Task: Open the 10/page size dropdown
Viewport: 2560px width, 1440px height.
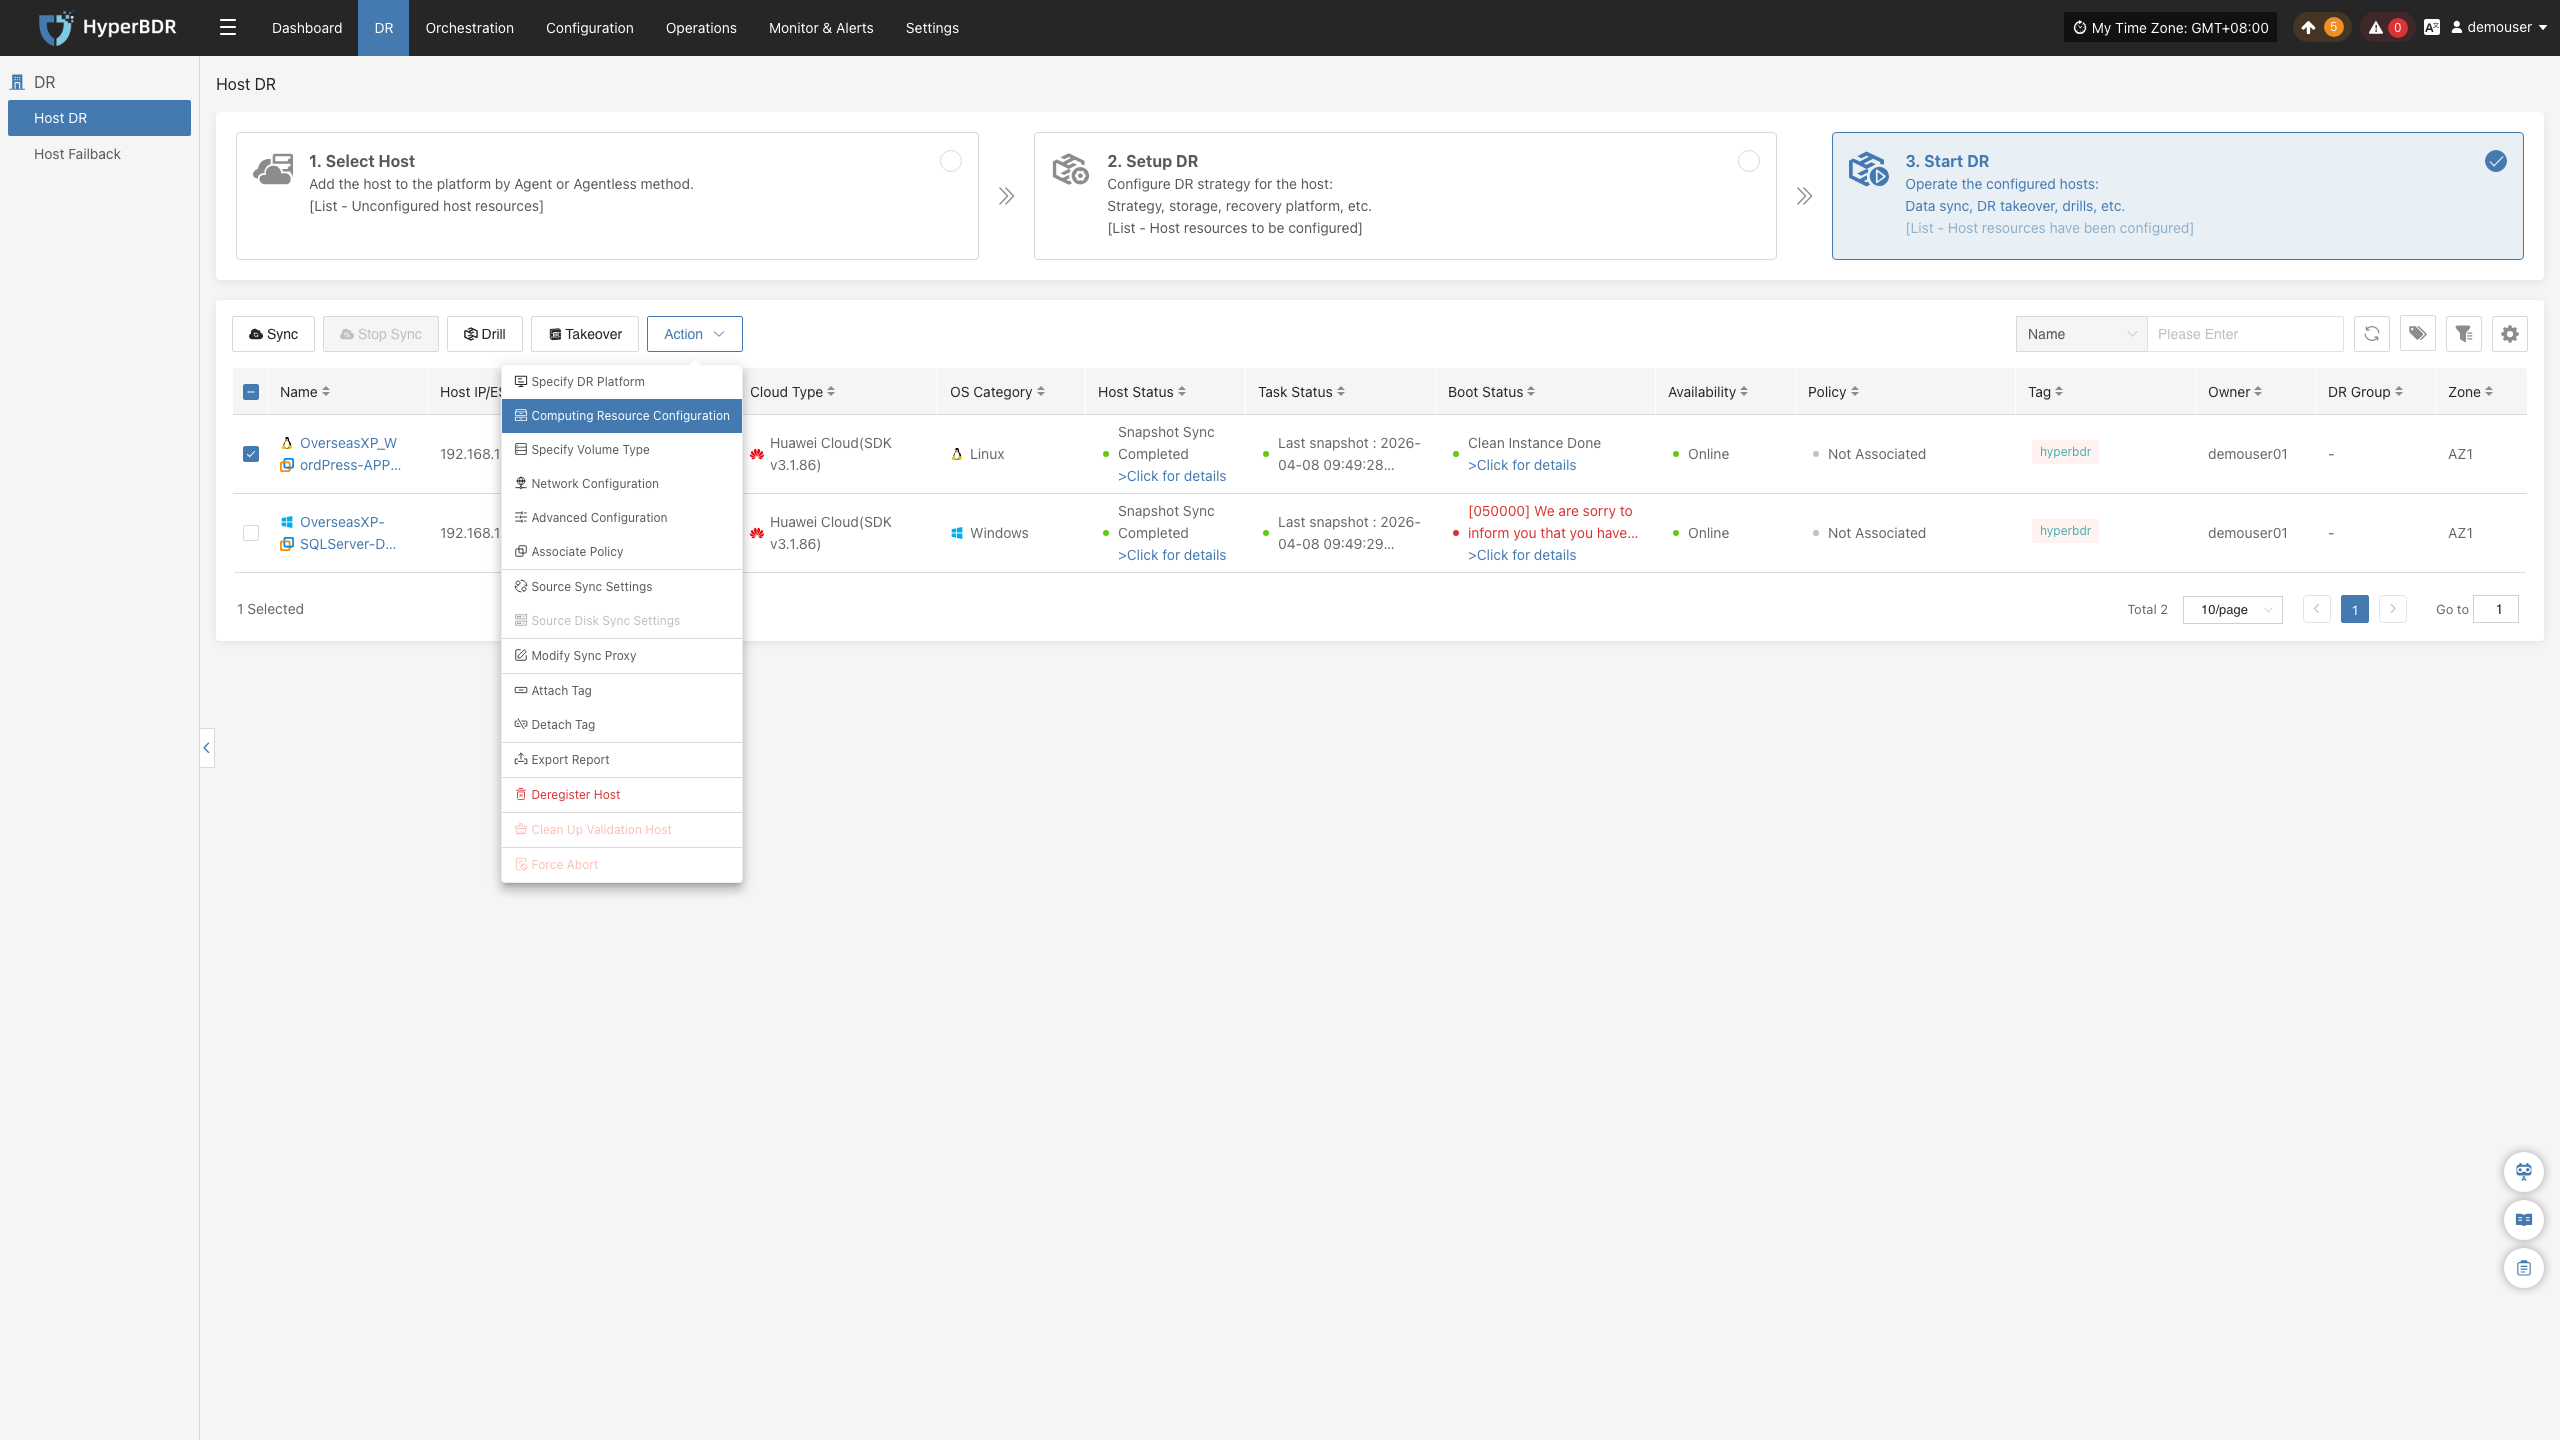Action: point(2232,609)
